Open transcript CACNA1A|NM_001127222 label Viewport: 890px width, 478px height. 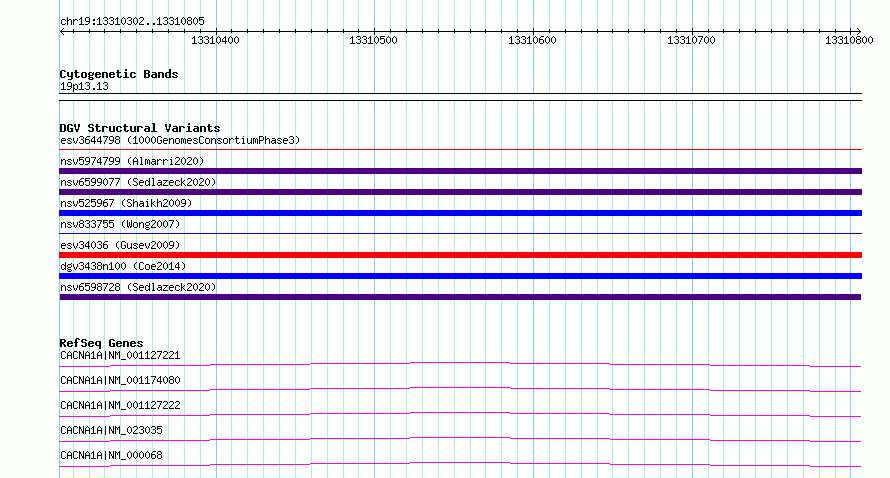[120, 405]
